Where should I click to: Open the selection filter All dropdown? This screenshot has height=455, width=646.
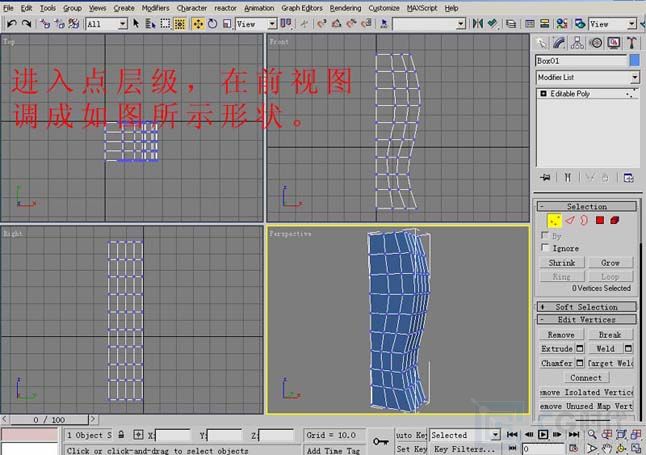coord(122,24)
